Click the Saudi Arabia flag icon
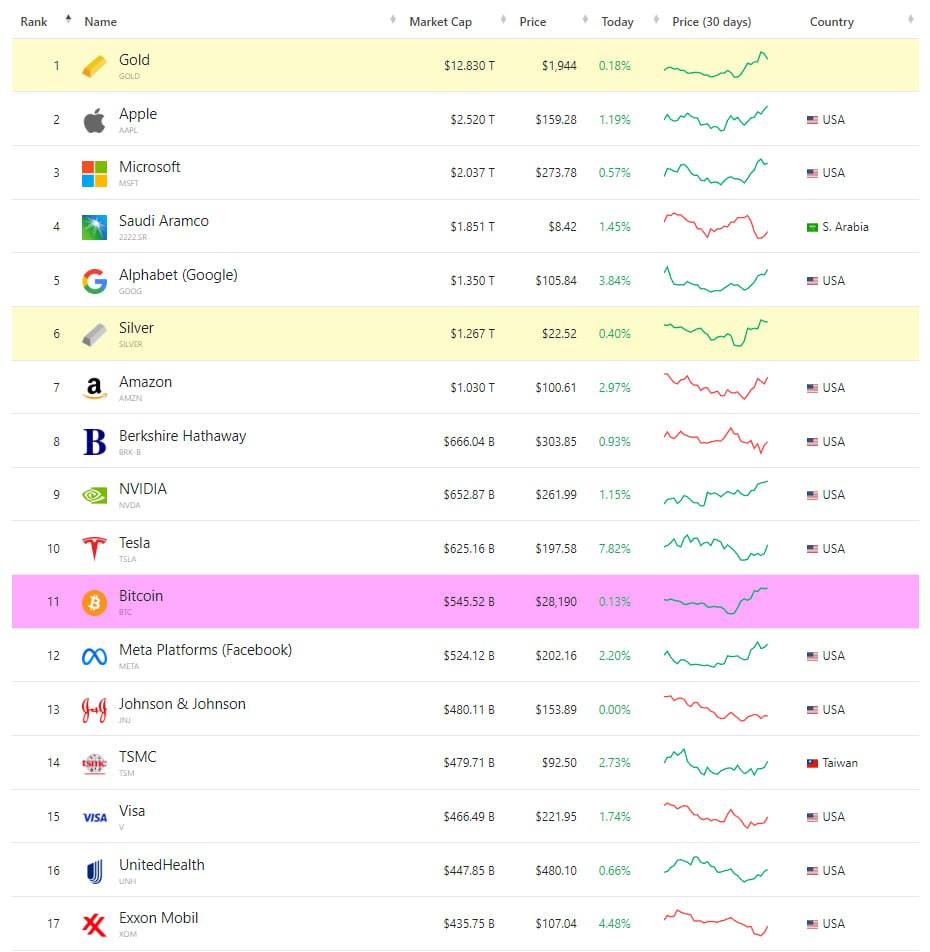This screenshot has height=952, width=930. point(812,228)
